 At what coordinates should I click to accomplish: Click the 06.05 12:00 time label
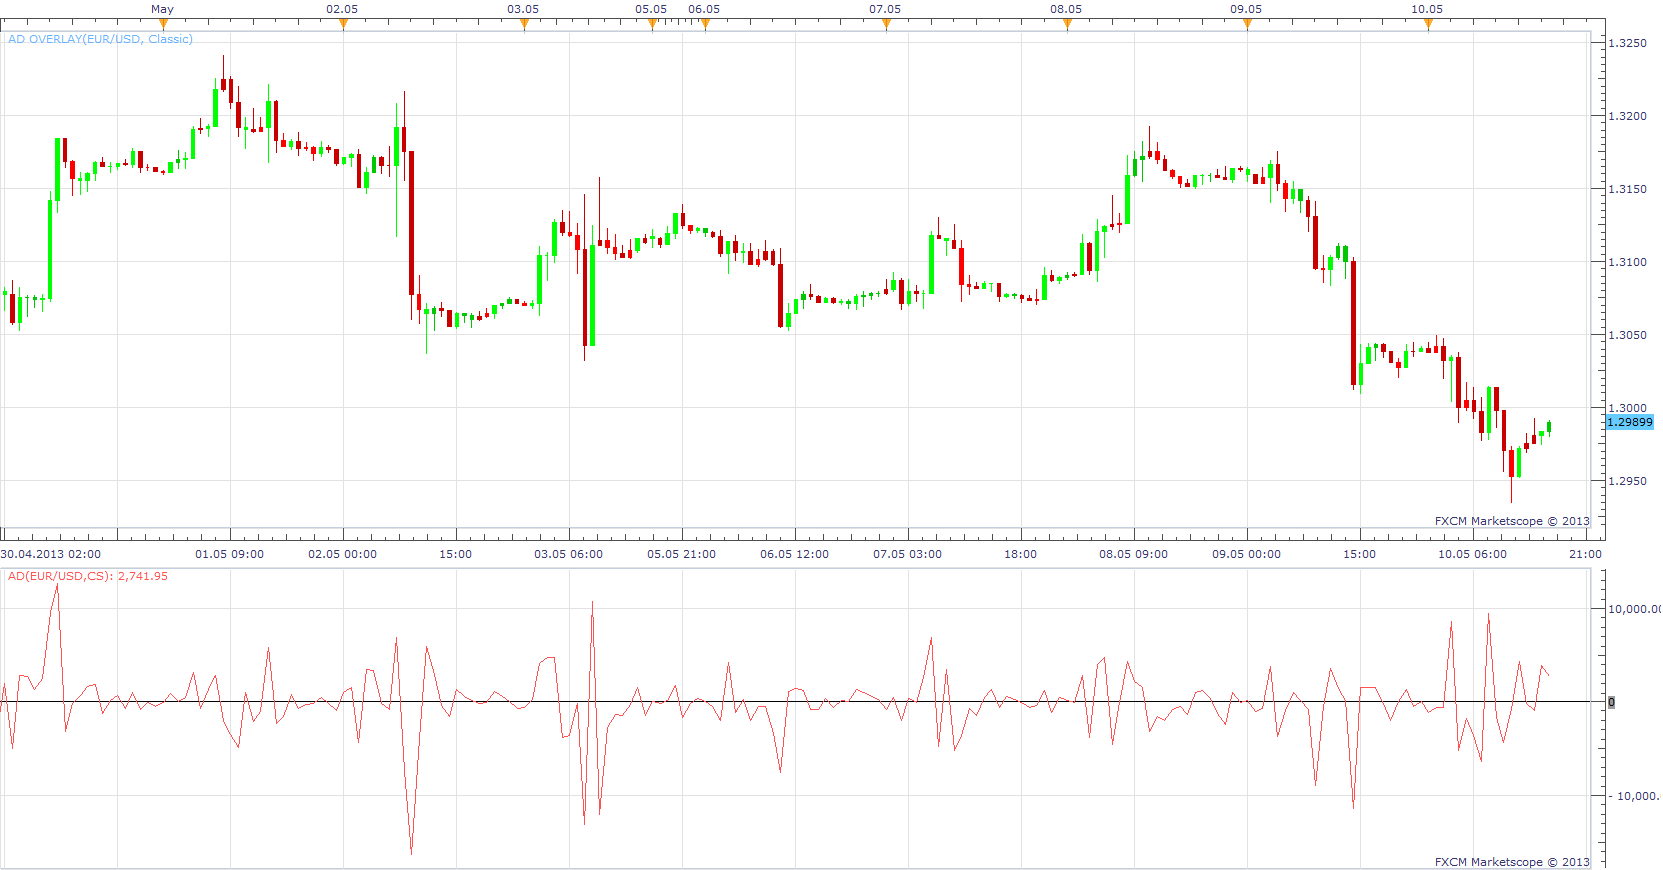795,554
